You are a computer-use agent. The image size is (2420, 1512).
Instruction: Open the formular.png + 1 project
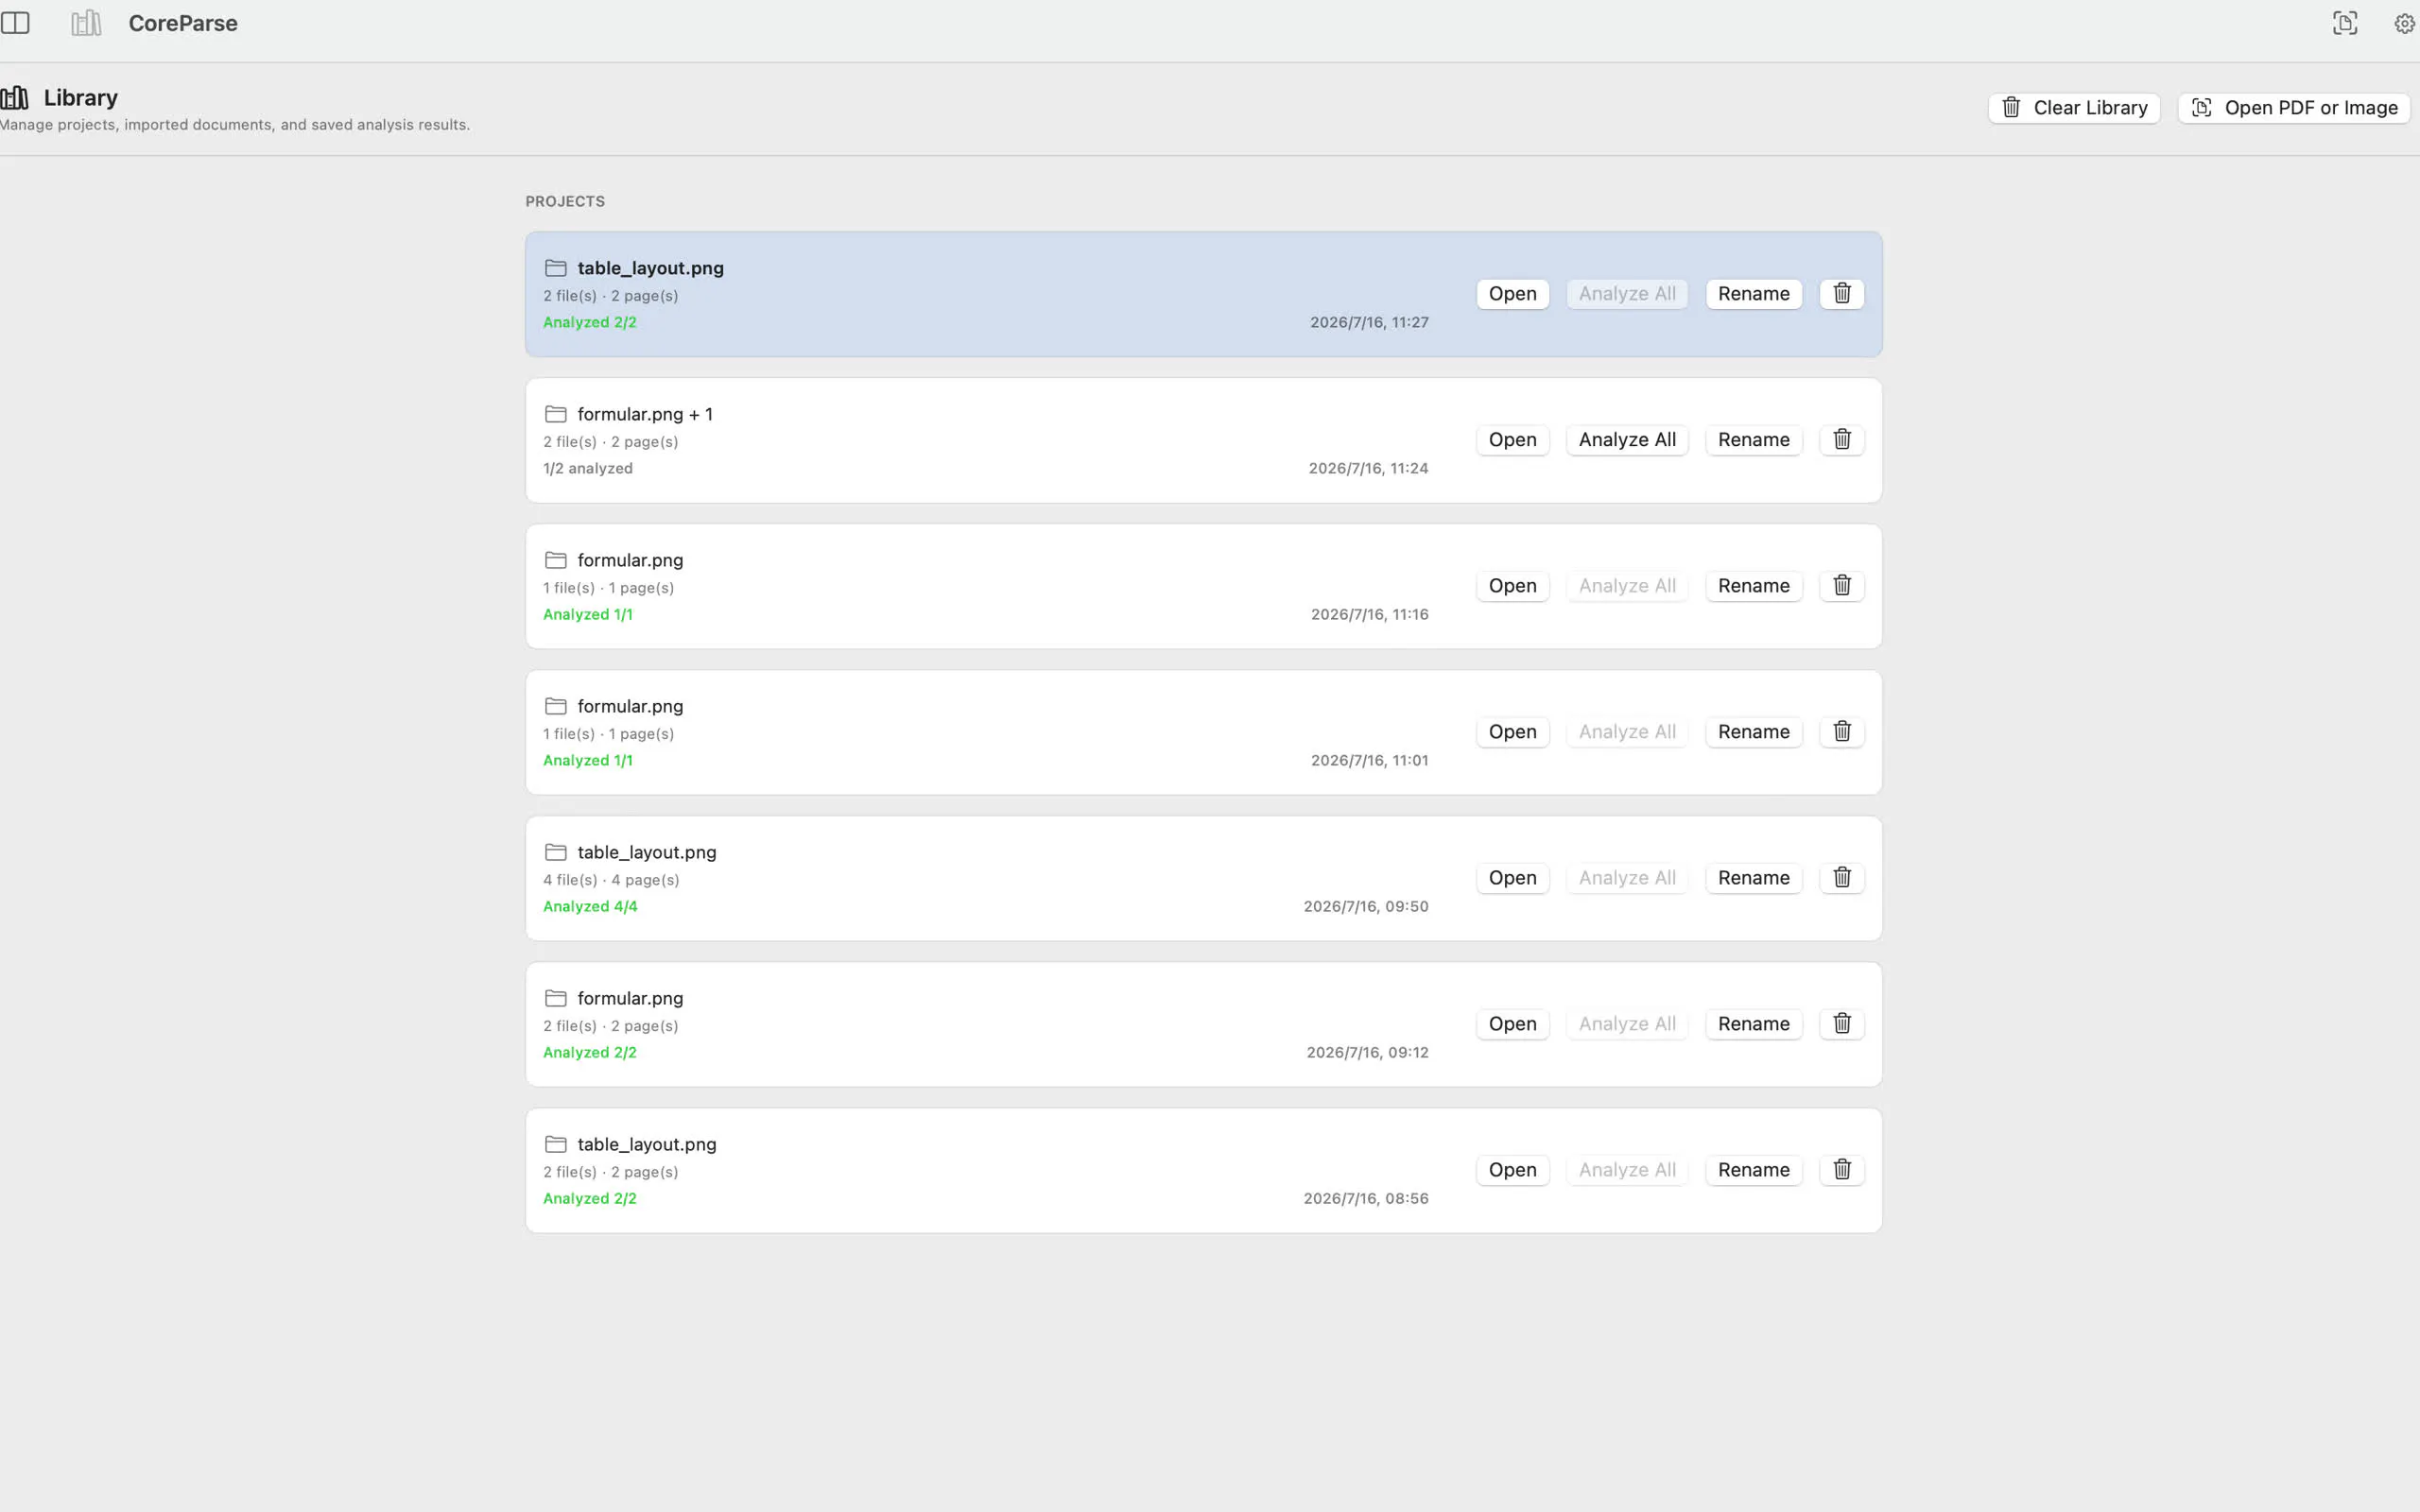tap(1512, 440)
